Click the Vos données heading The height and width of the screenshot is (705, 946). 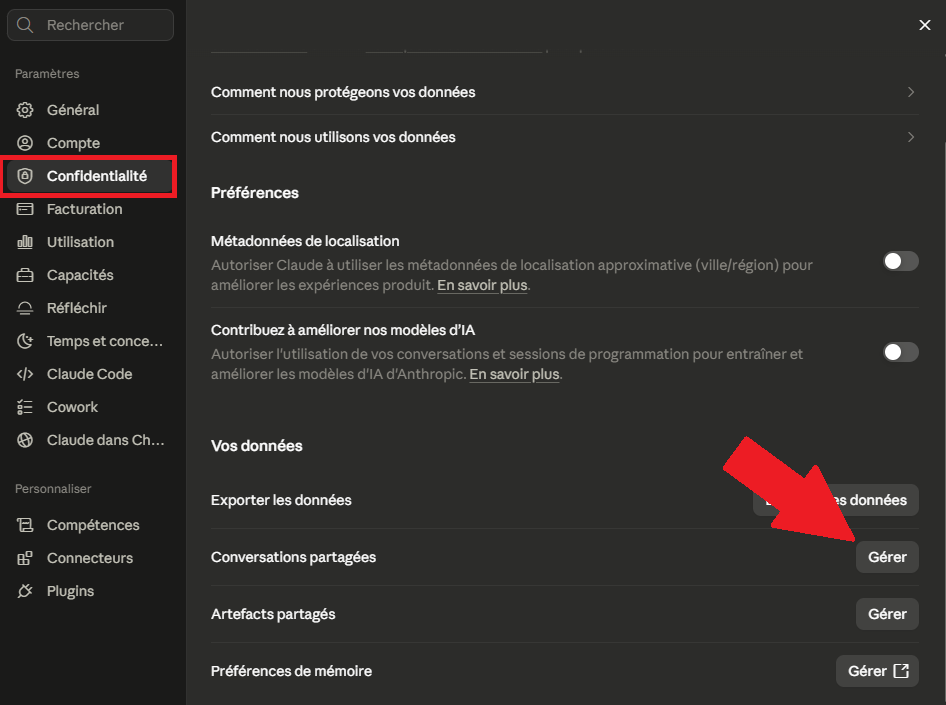coord(256,446)
